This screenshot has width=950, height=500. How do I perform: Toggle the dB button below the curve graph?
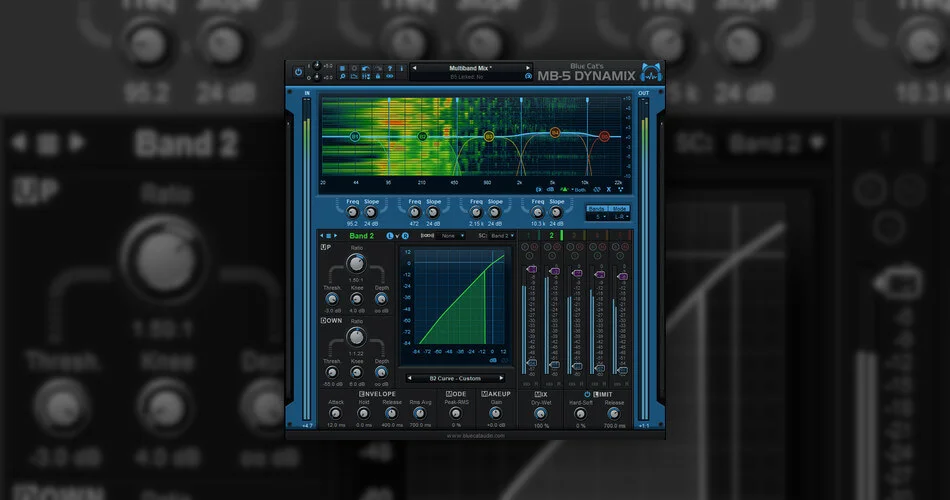click(493, 361)
